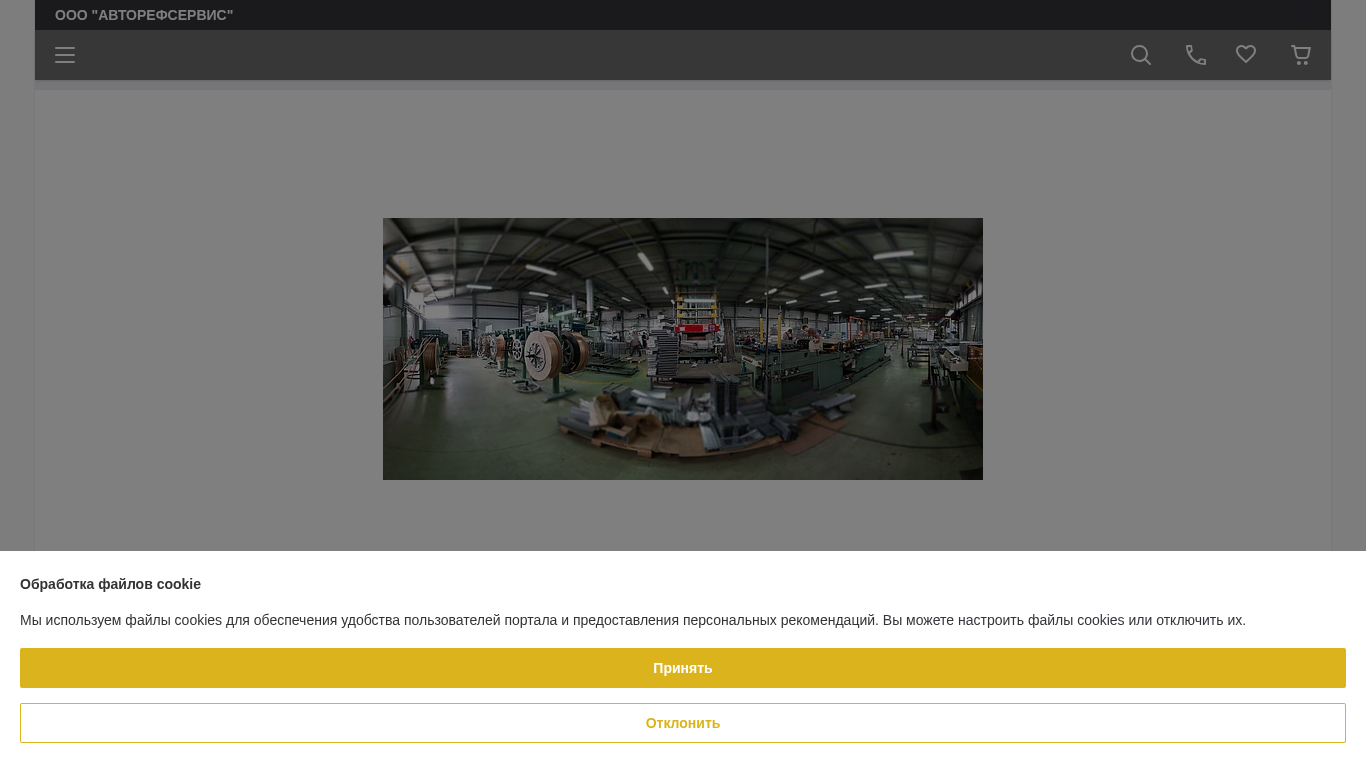Screen dimensions: 1366x768
Task: Go to homepage via company name
Action: coord(144,15)
